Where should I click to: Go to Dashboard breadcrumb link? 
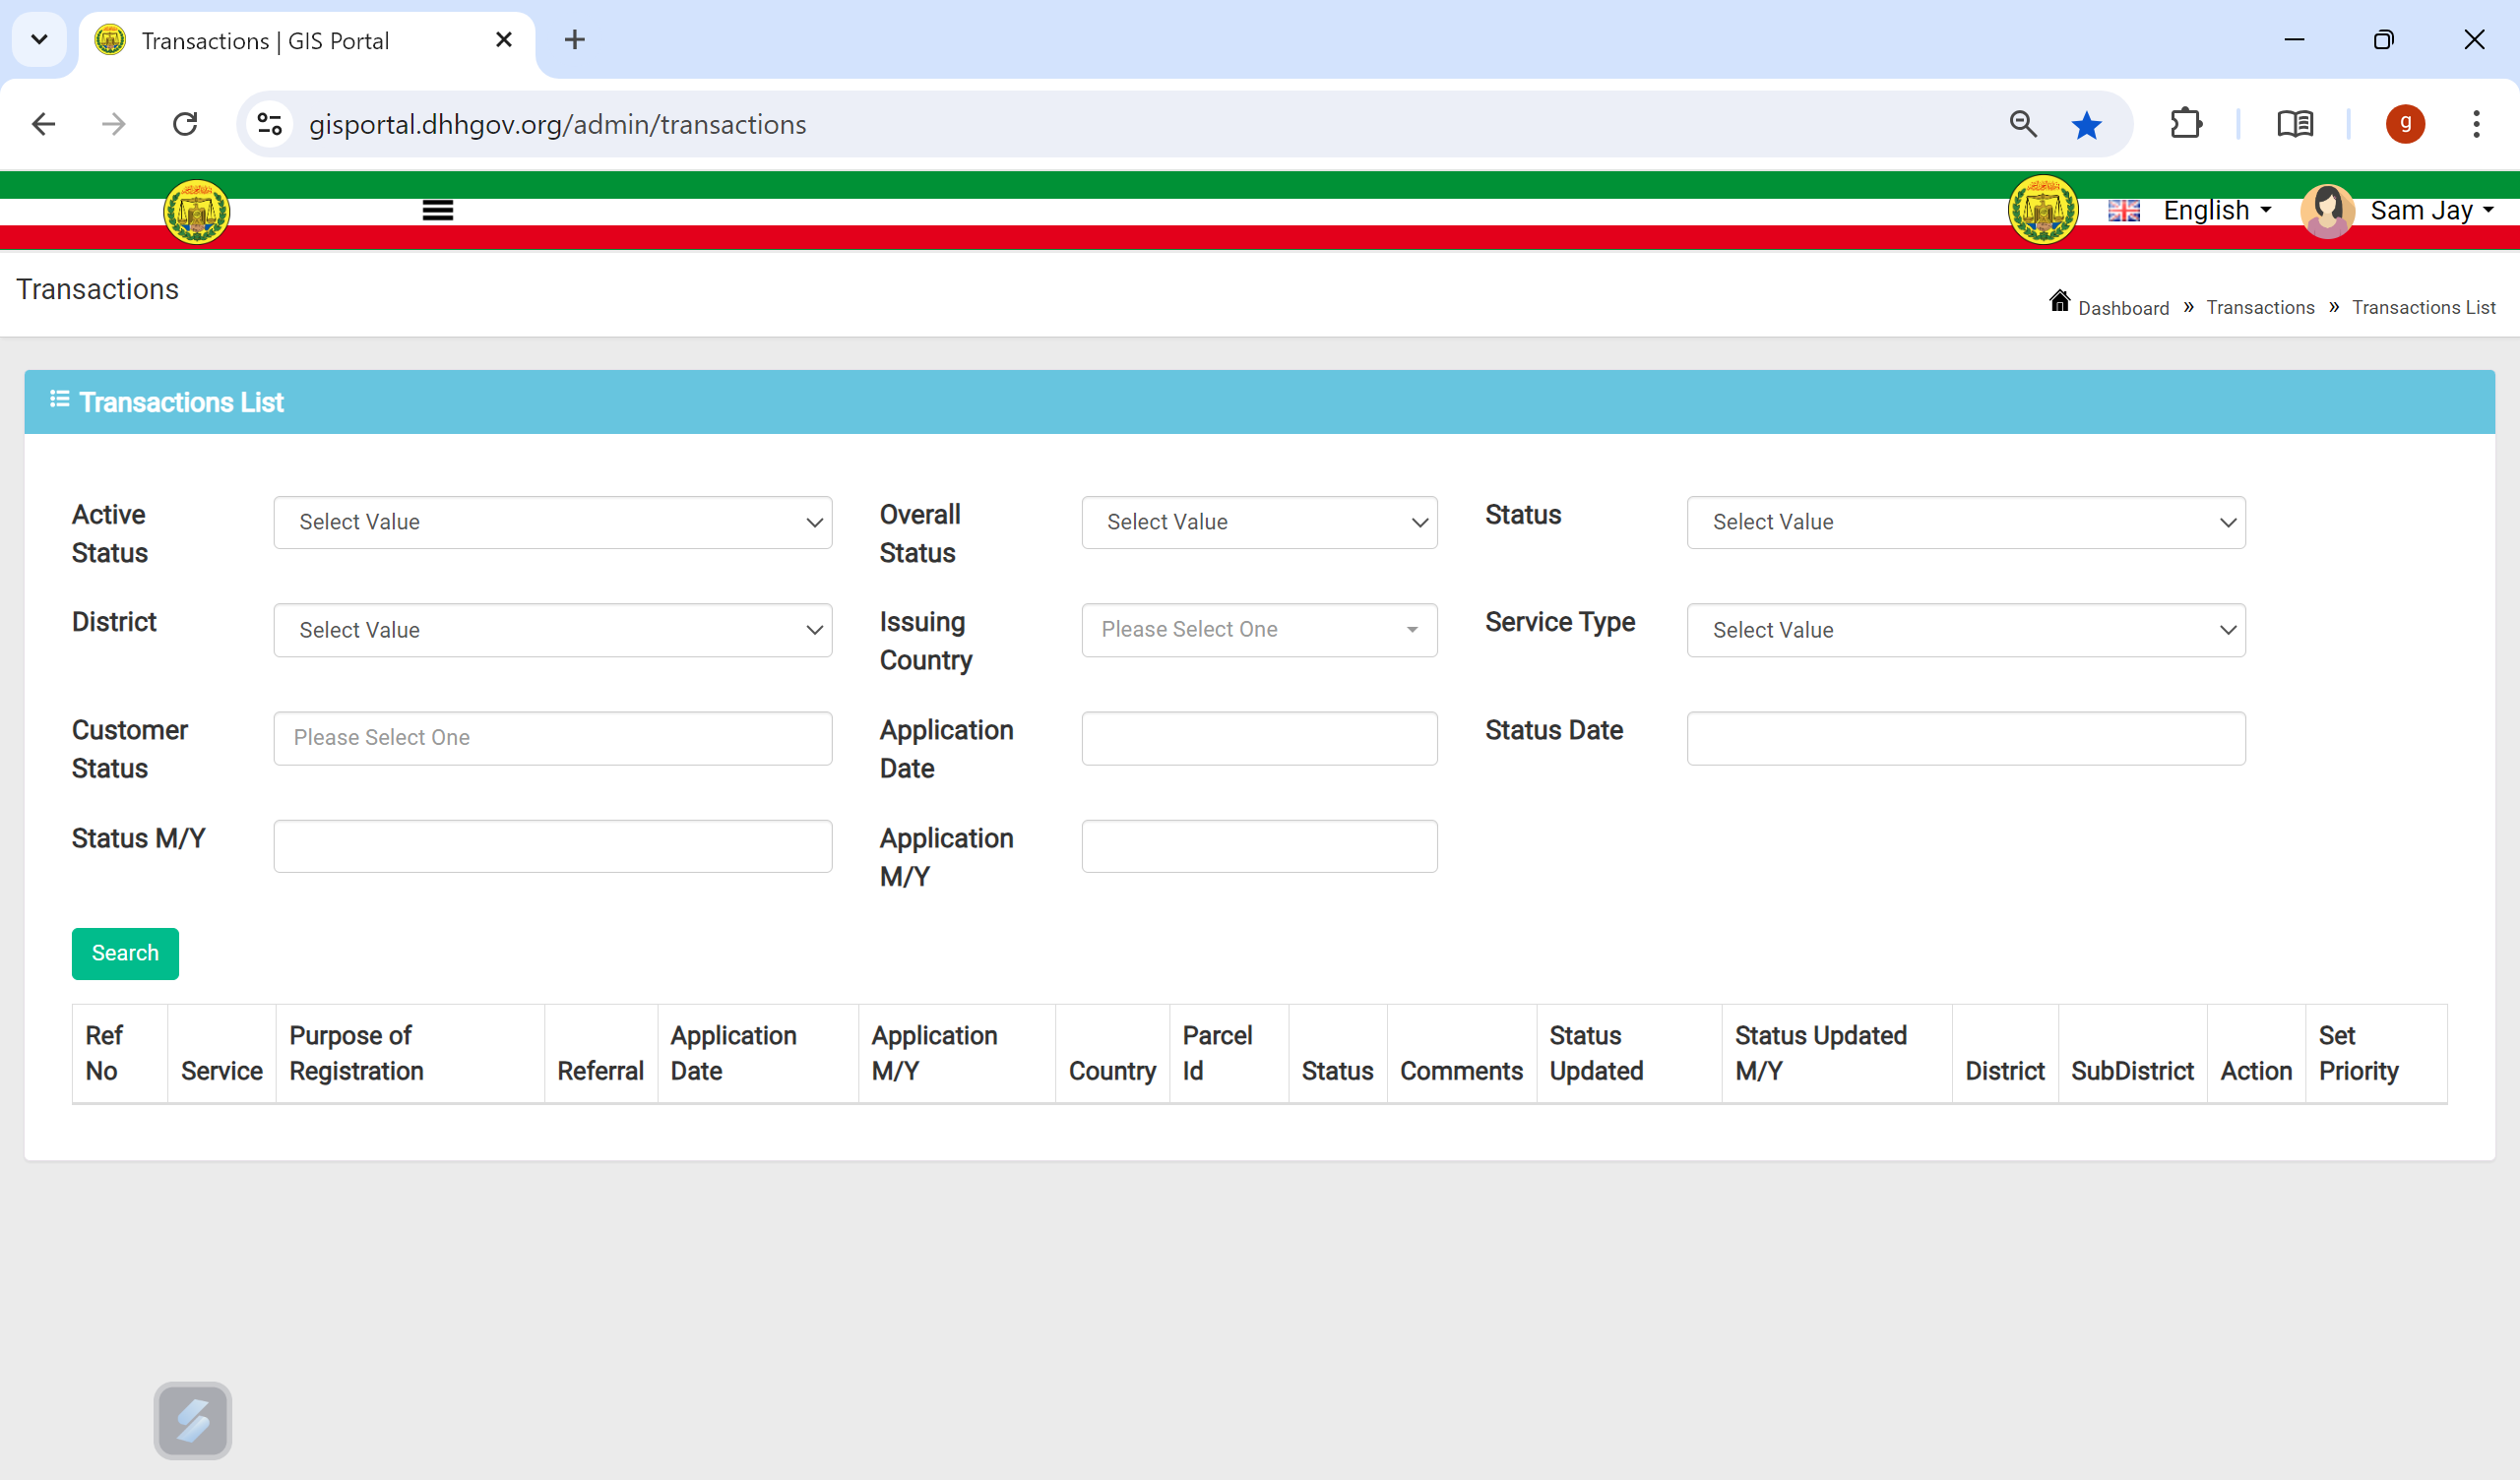click(2123, 308)
